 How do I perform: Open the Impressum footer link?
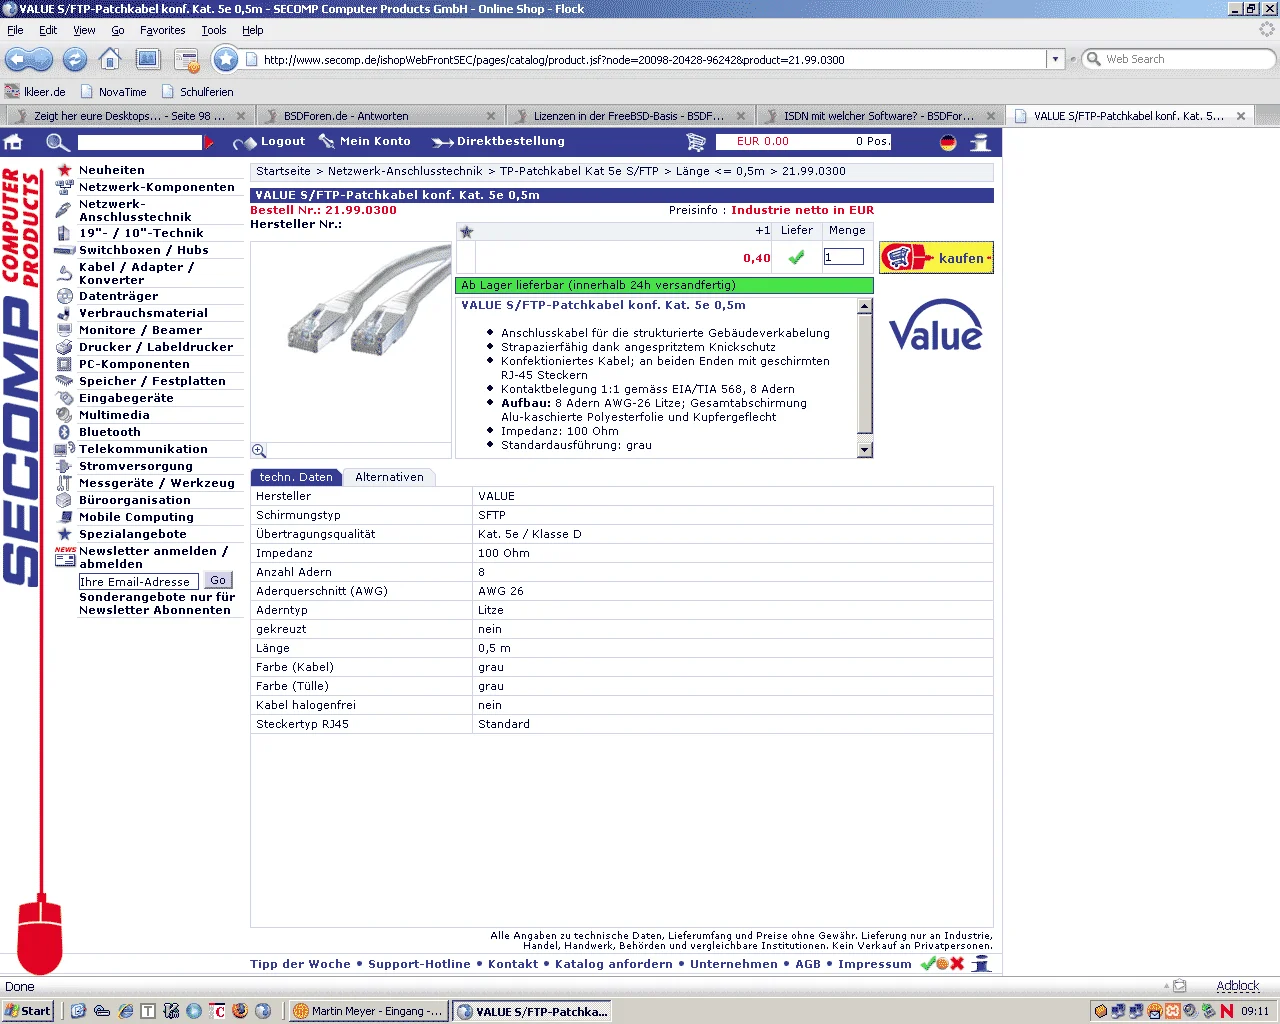875,964
